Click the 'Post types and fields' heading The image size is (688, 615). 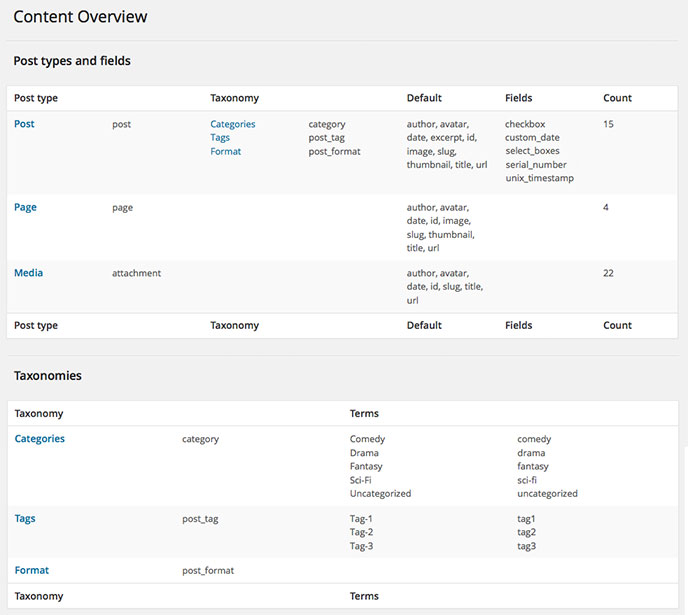pos(72,61)
